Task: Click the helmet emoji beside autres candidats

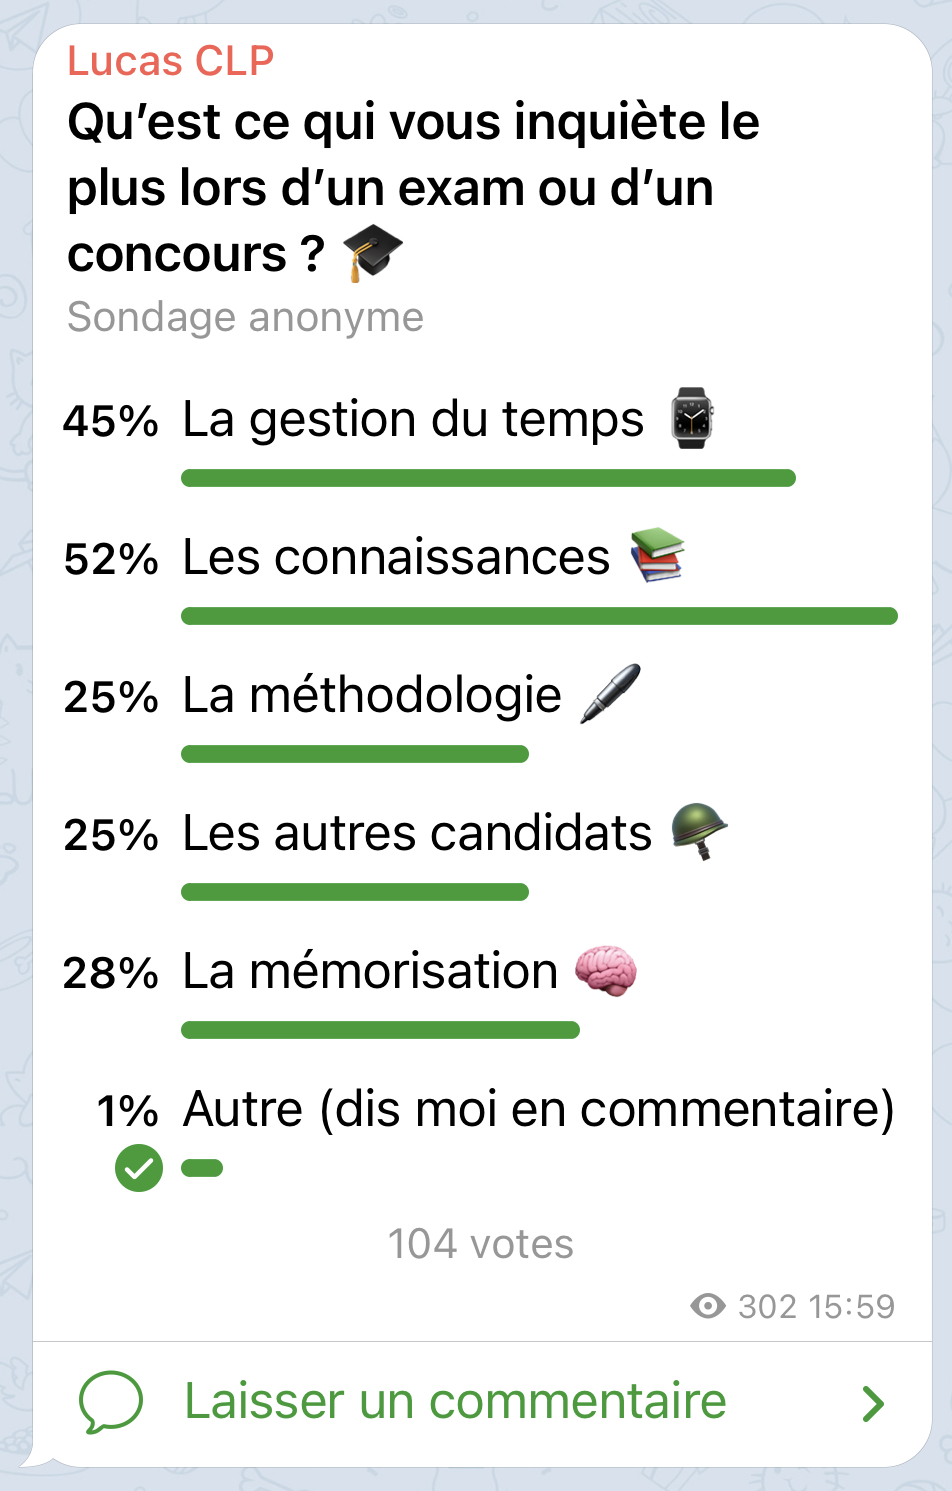Action: [x=699, y=831]
